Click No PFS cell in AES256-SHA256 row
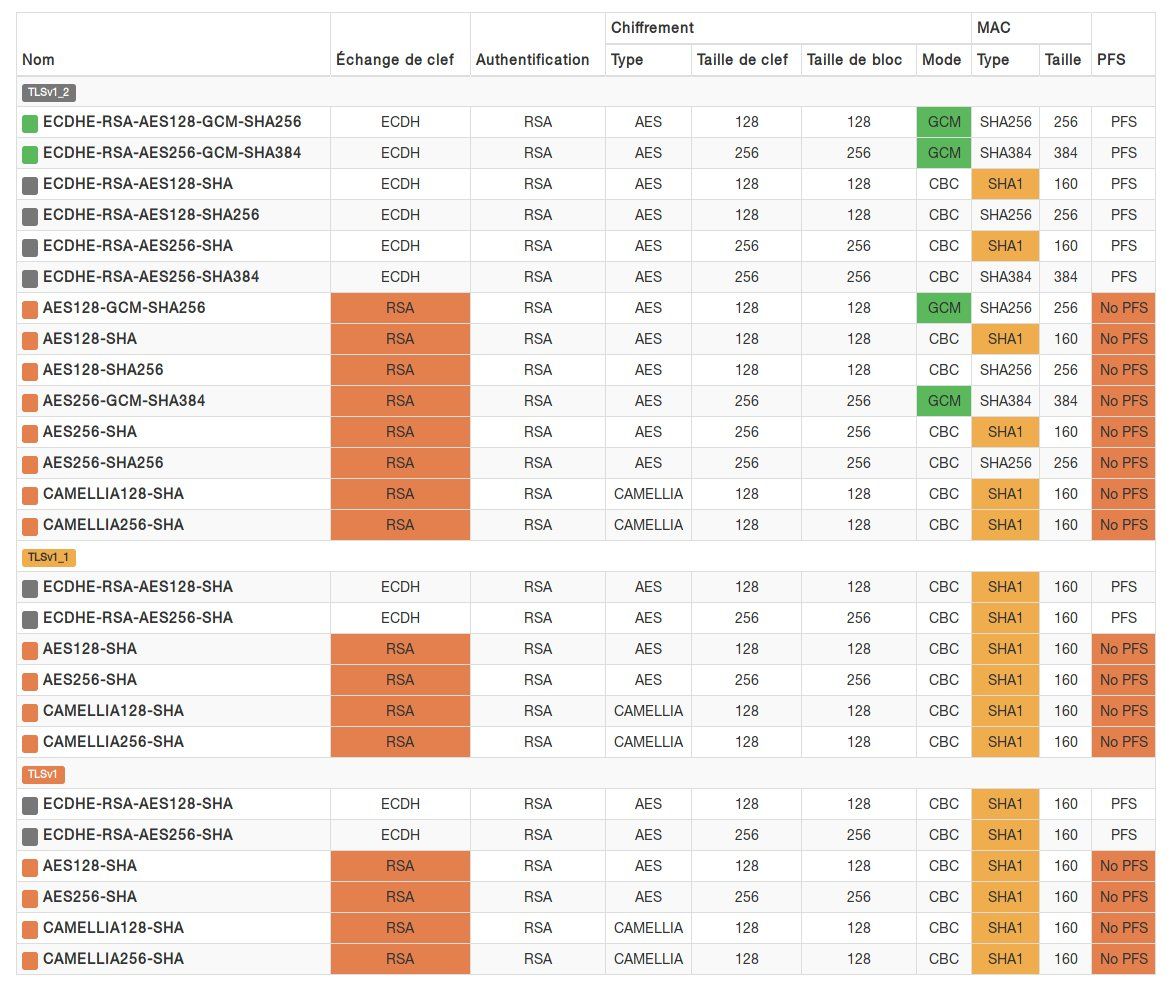1170x988 pixels. (1123, 464)
